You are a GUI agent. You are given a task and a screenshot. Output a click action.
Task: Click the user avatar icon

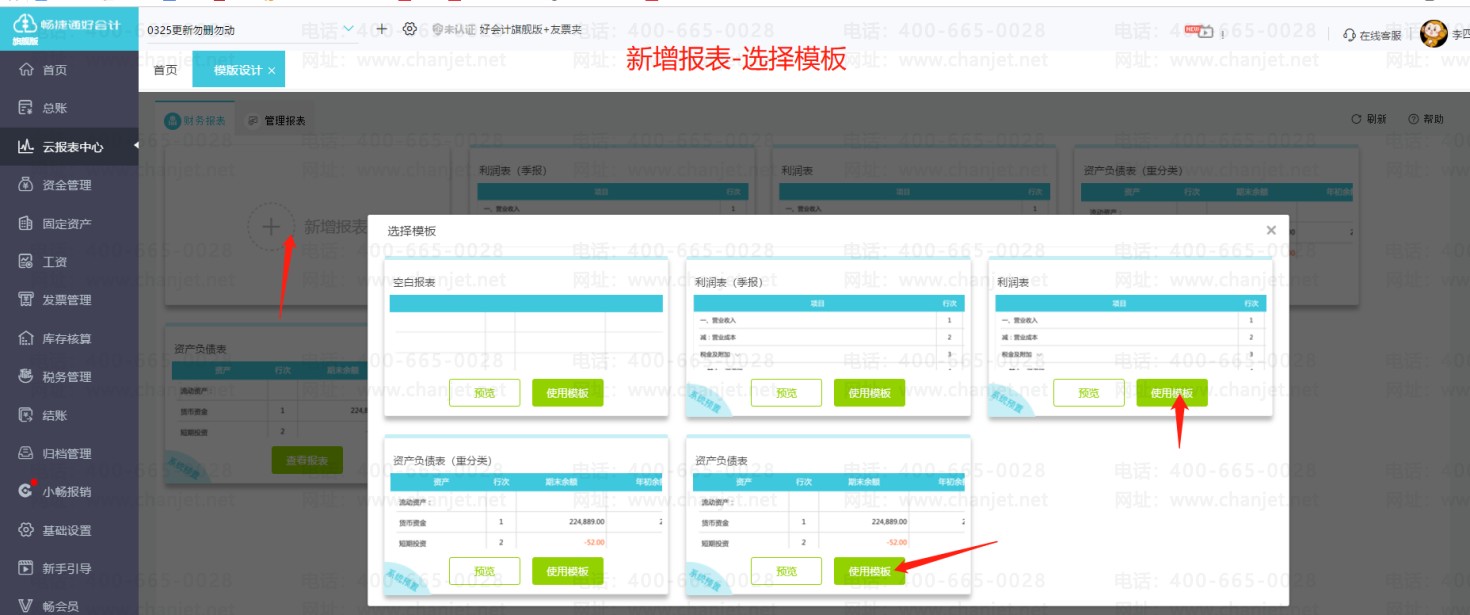click(x=1433, y=34)
